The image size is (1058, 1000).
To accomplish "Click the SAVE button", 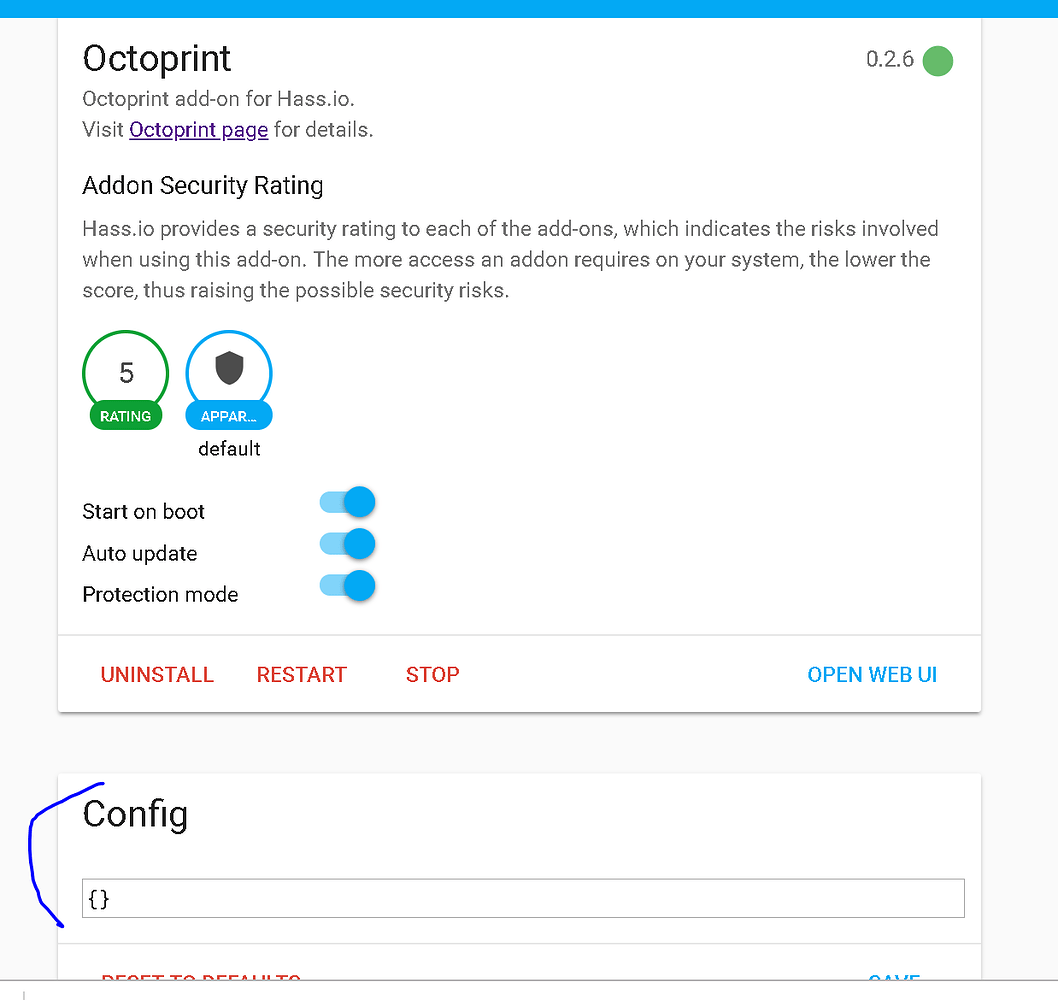I will (894, 981).
